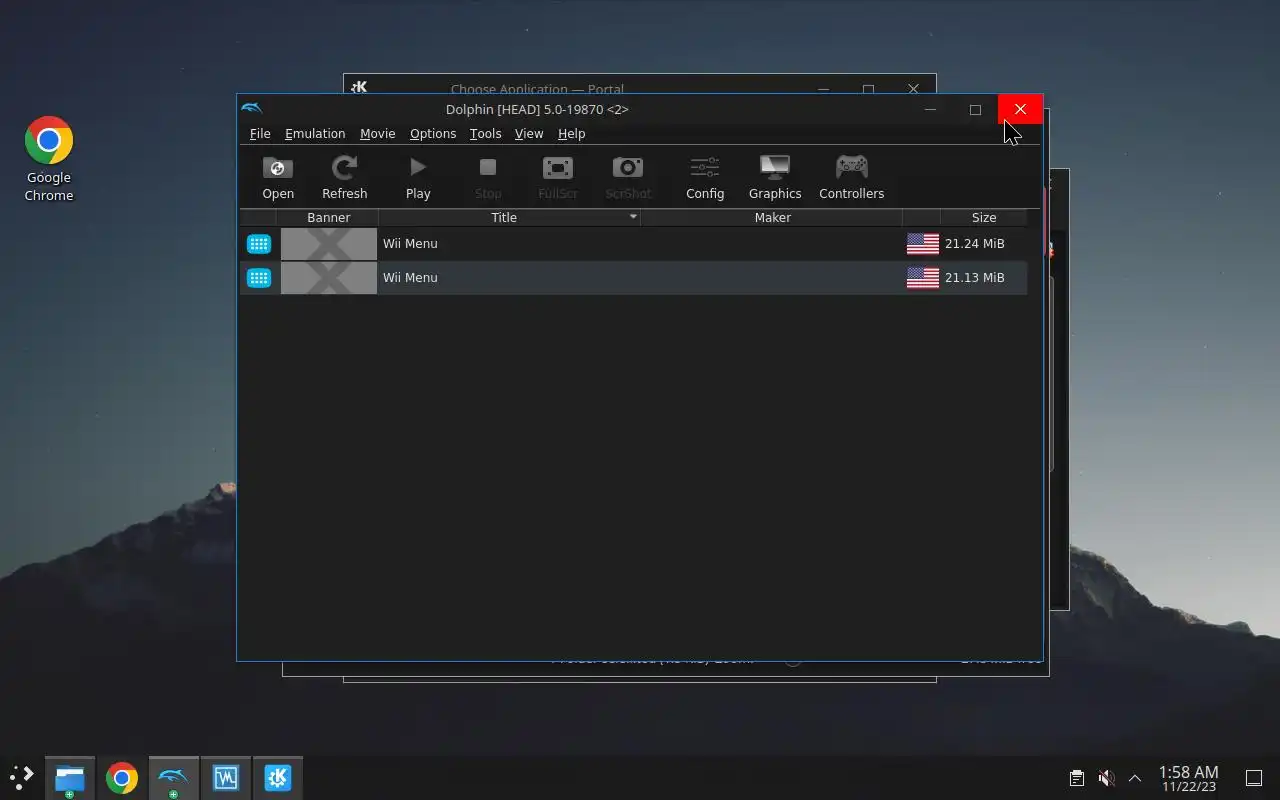Open the application launcher in the taskbar
This screenshot has height=800, width=1280.
[22, 777]
